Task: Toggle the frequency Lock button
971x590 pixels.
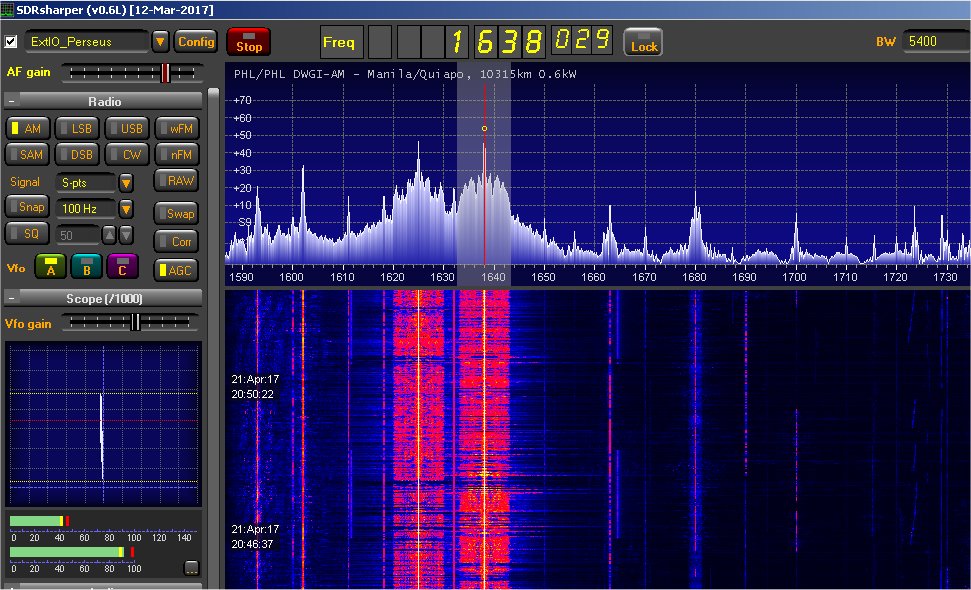Action: point(643,42)
